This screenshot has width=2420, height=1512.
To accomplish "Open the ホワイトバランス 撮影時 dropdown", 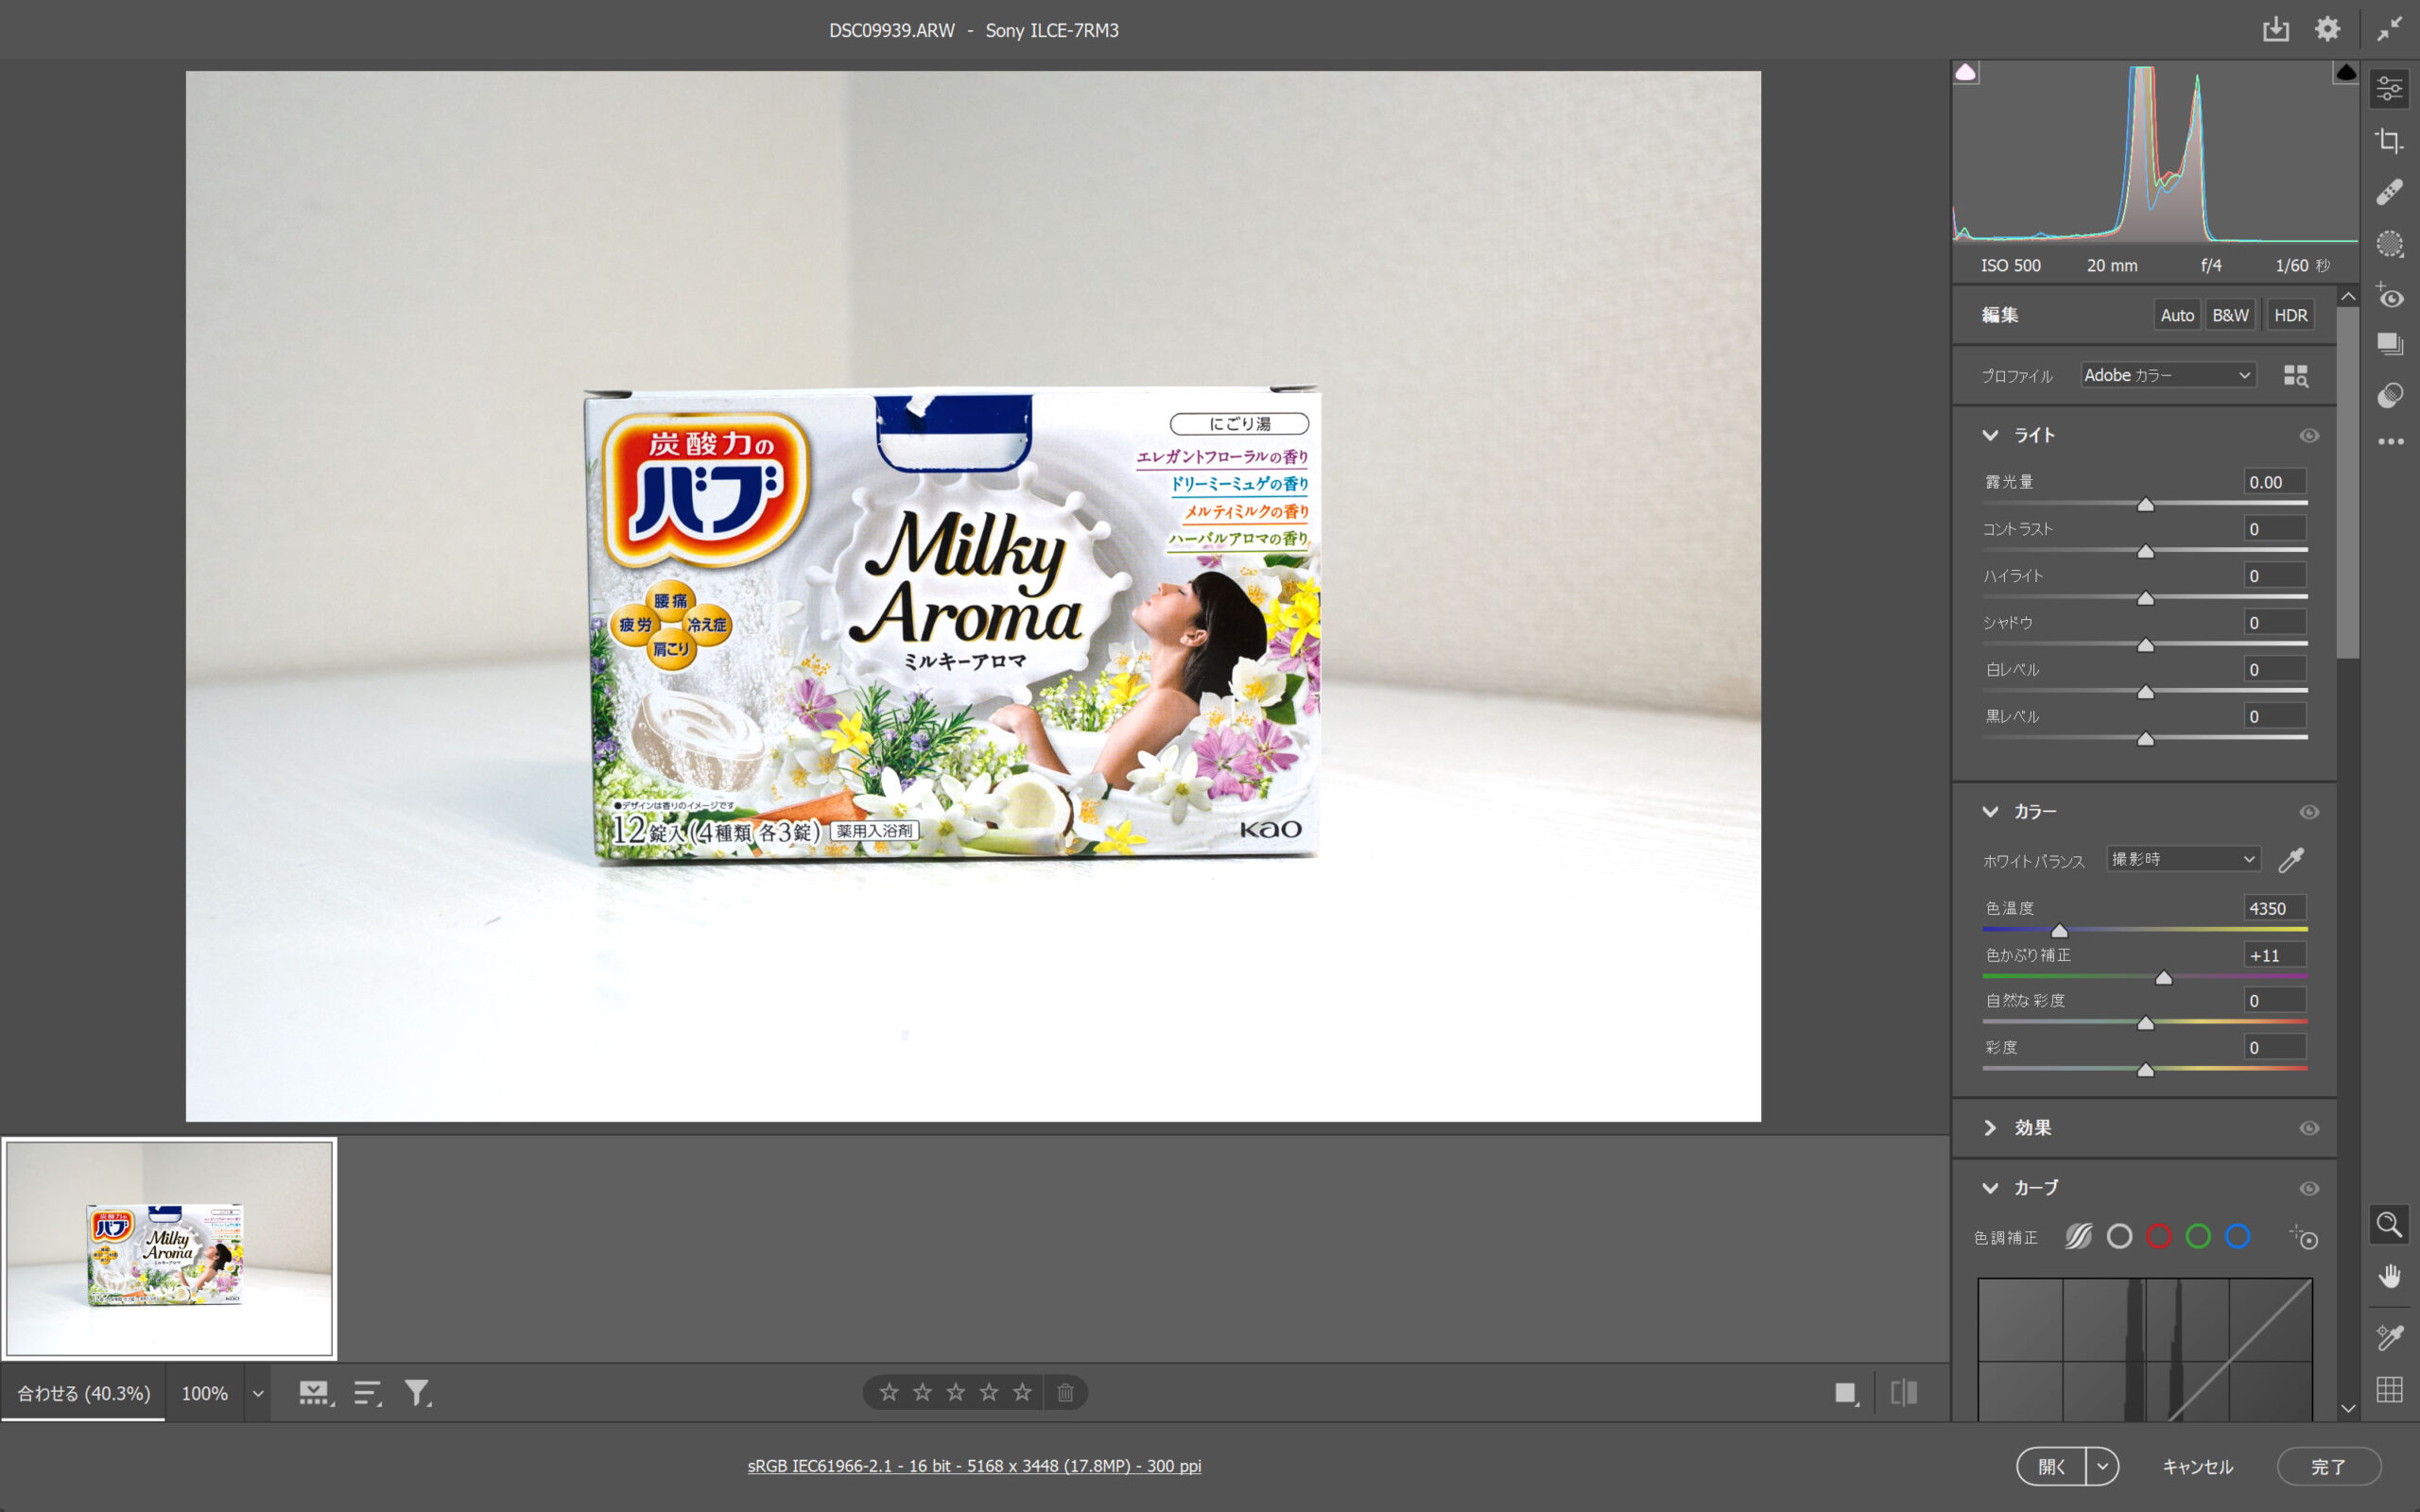I will coord(2183,859).
